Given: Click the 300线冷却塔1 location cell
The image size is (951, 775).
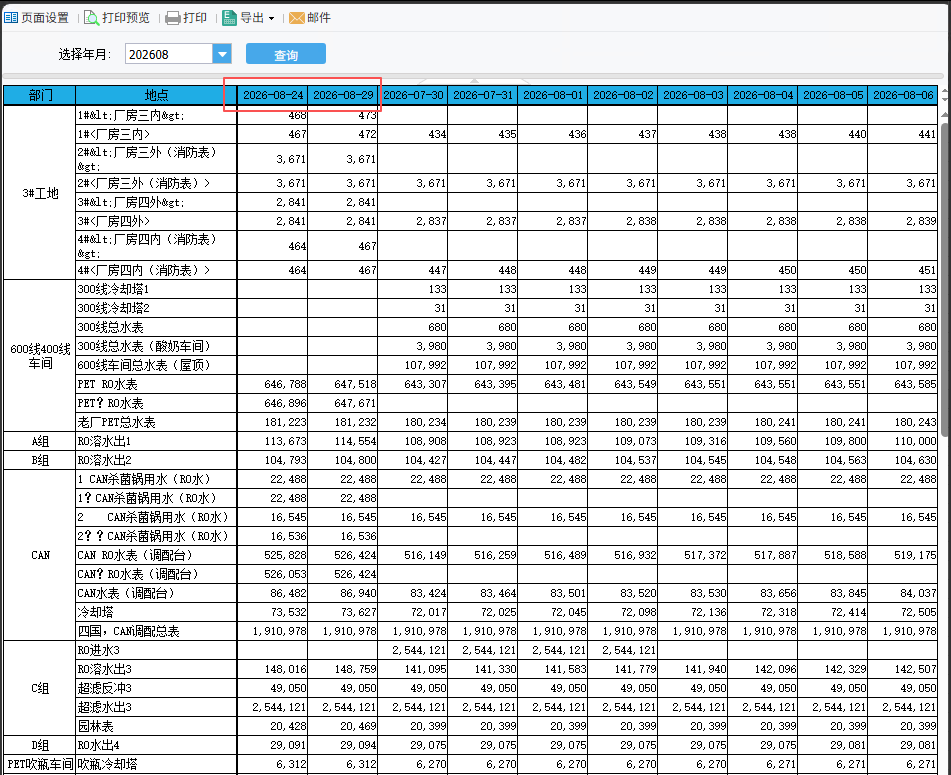Looking at the screenshot, I should [156, 289].
